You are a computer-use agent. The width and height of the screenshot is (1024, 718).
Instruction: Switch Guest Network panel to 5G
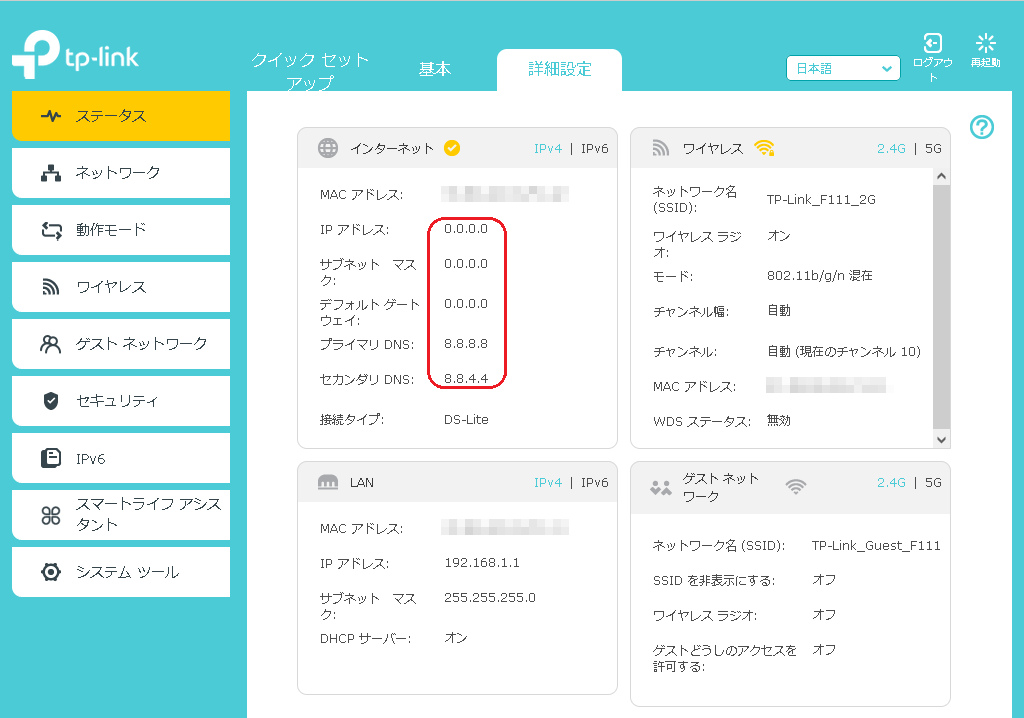point(933,482)
